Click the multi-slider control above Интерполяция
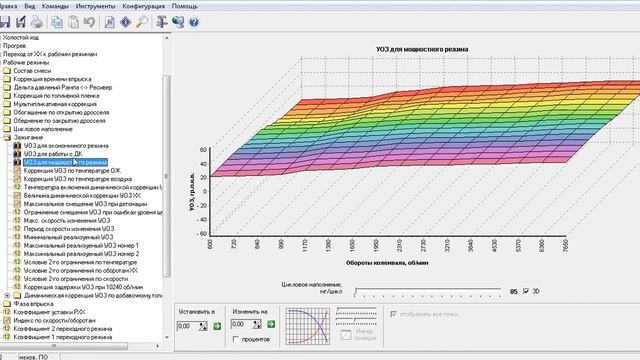Viewport: 640px width, 360px height. point(356,316)
